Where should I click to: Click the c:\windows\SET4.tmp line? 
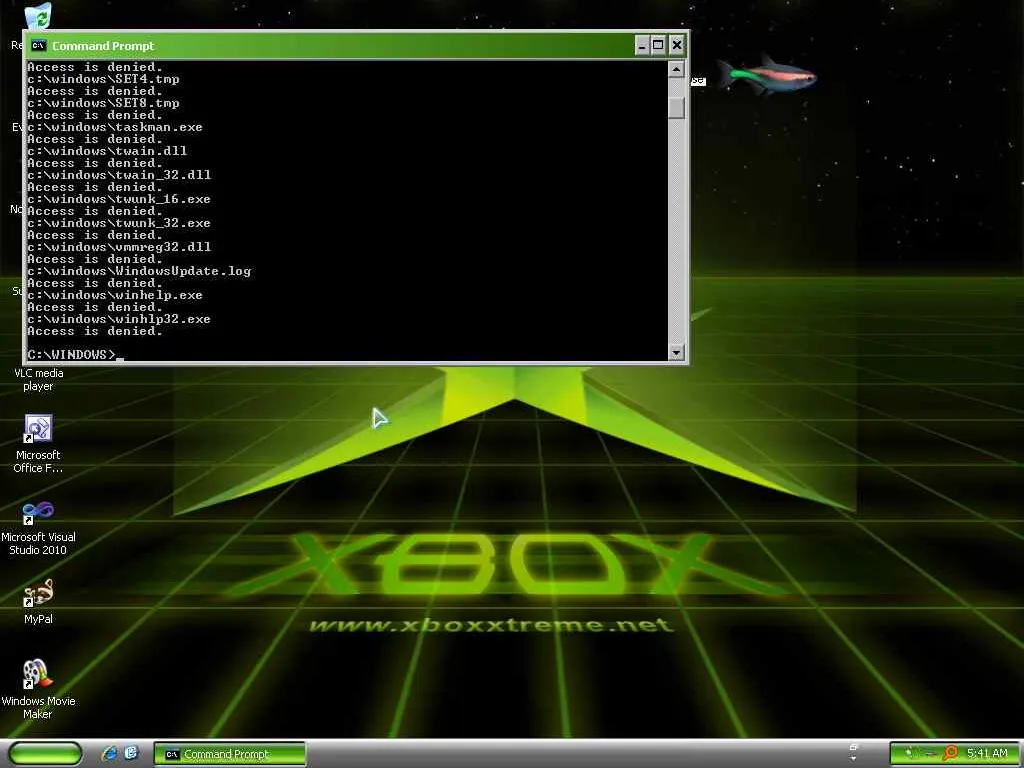click(103, 79)
